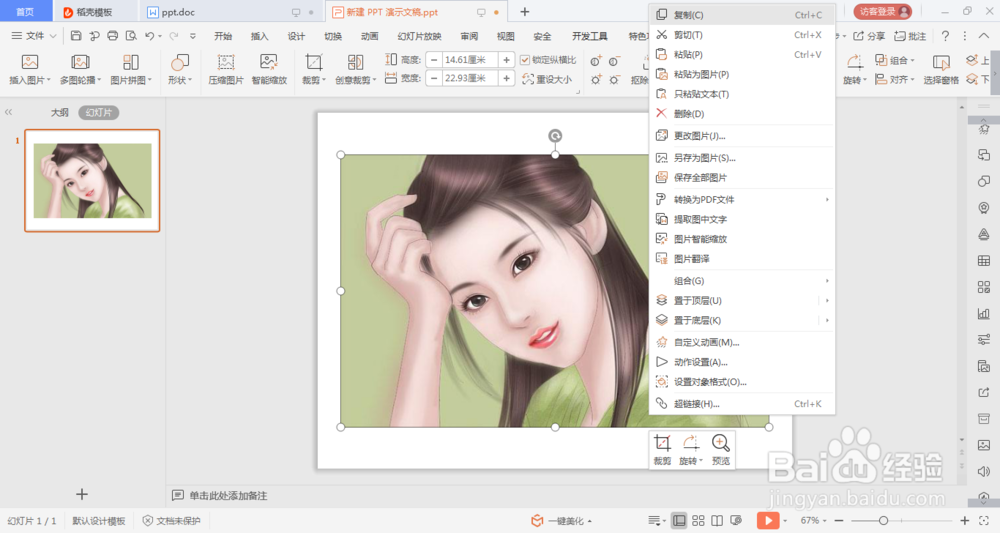The height and width of the screenshot is (533, 1000).
Task: Click the bar chart icon in right sidebar
Action: click(983, 313)
